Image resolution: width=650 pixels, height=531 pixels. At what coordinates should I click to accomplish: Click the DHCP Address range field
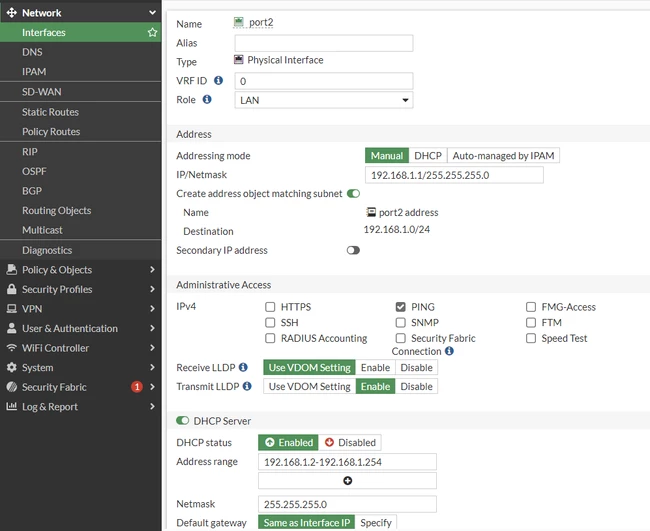(x=347, y=462)
